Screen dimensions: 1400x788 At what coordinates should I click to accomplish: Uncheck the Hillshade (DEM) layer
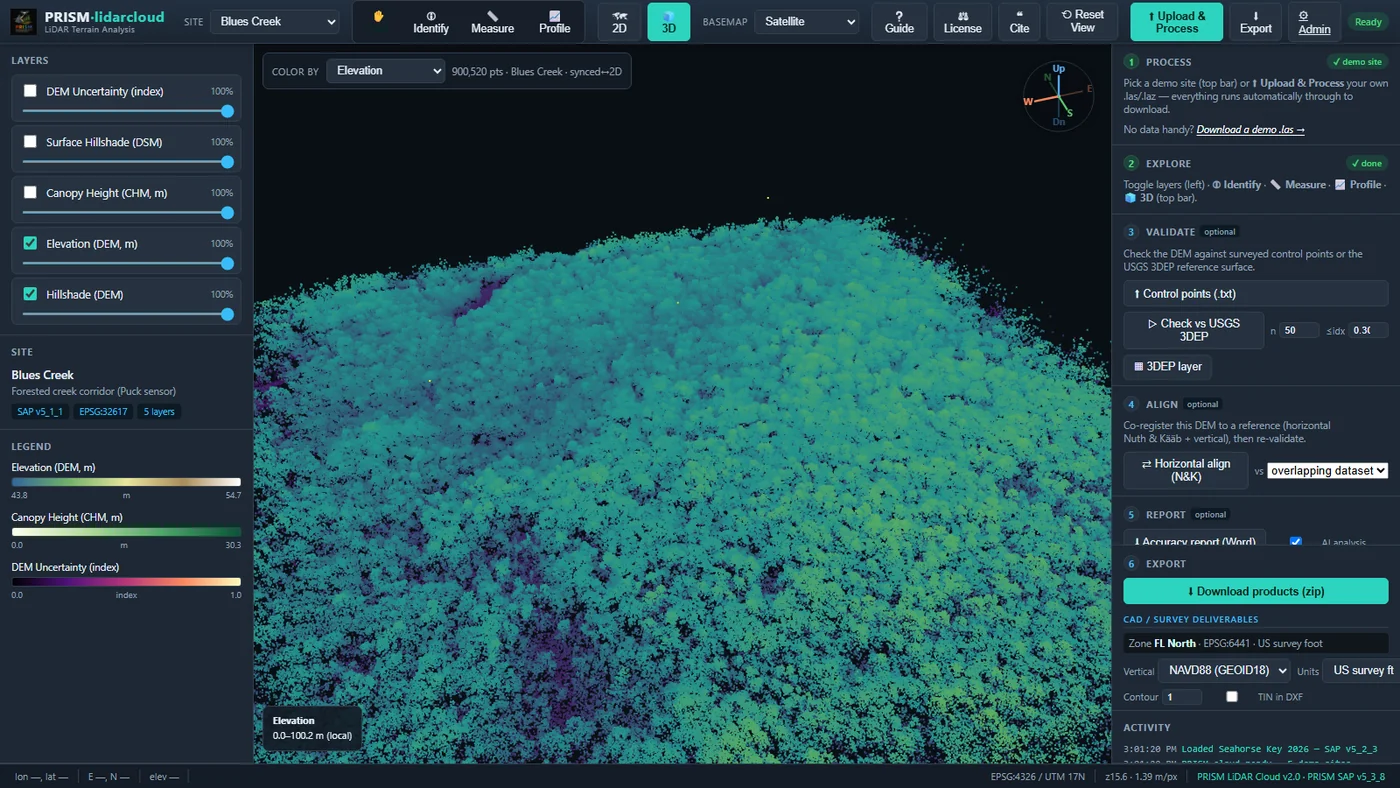point(30,294)
